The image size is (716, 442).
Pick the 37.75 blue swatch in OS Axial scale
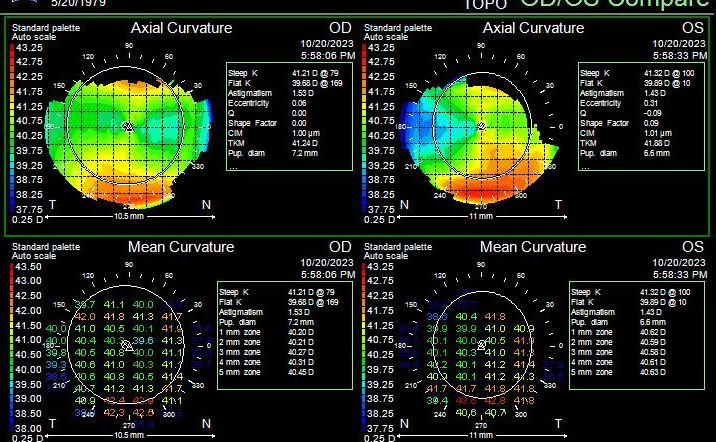point(364,207)
